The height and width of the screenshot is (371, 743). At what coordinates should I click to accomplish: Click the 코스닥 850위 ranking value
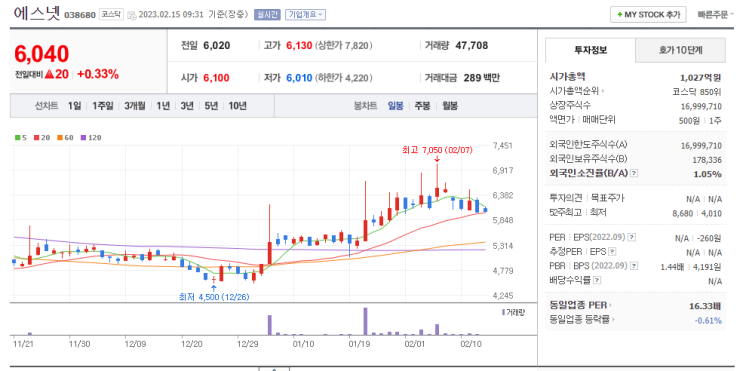[697, 91]
